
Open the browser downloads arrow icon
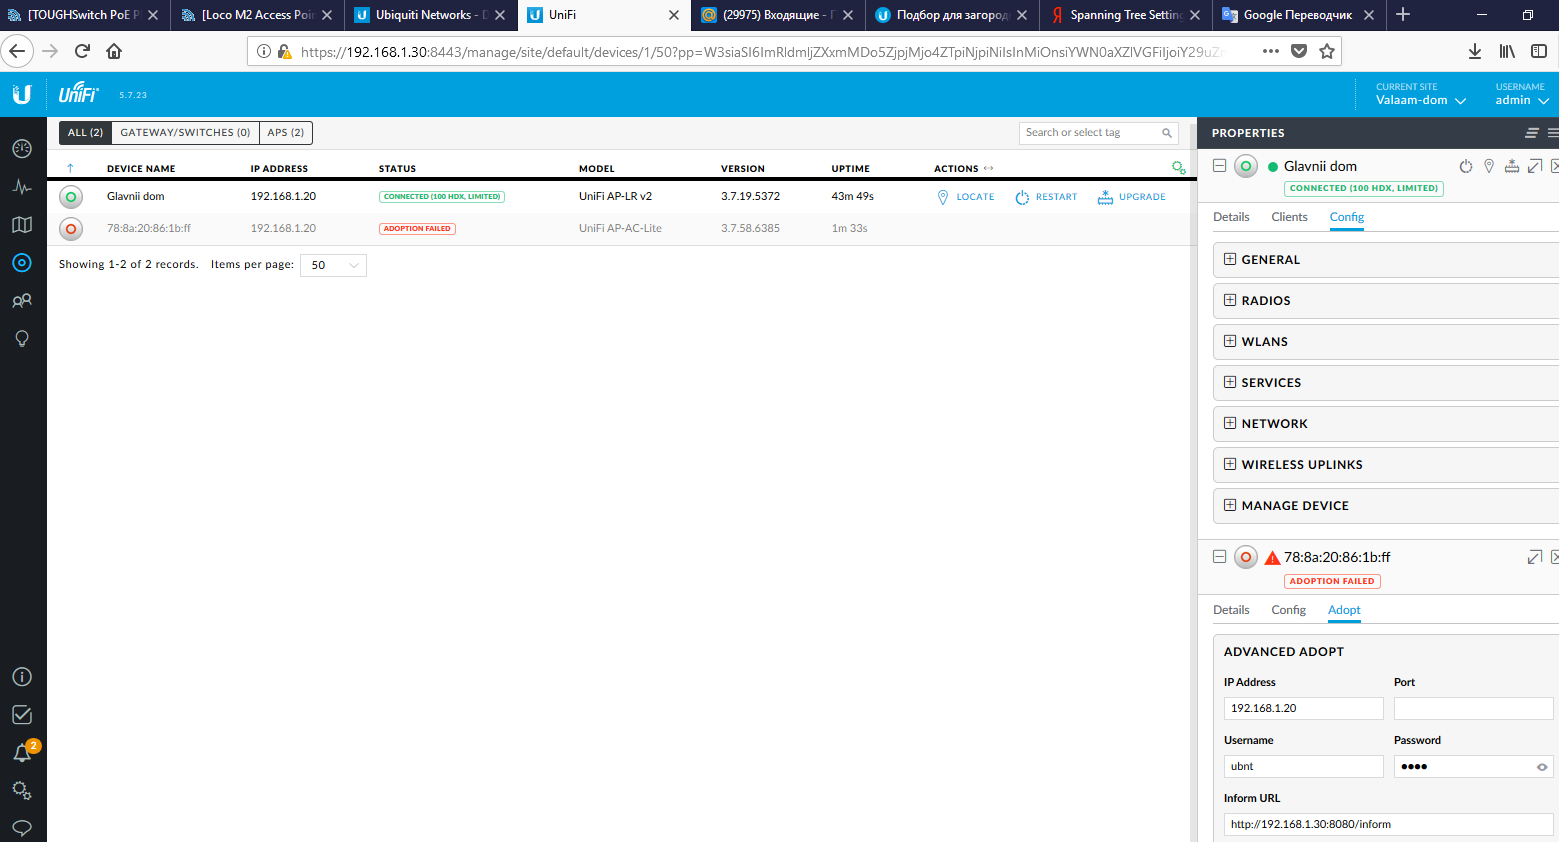point(1475,51)
